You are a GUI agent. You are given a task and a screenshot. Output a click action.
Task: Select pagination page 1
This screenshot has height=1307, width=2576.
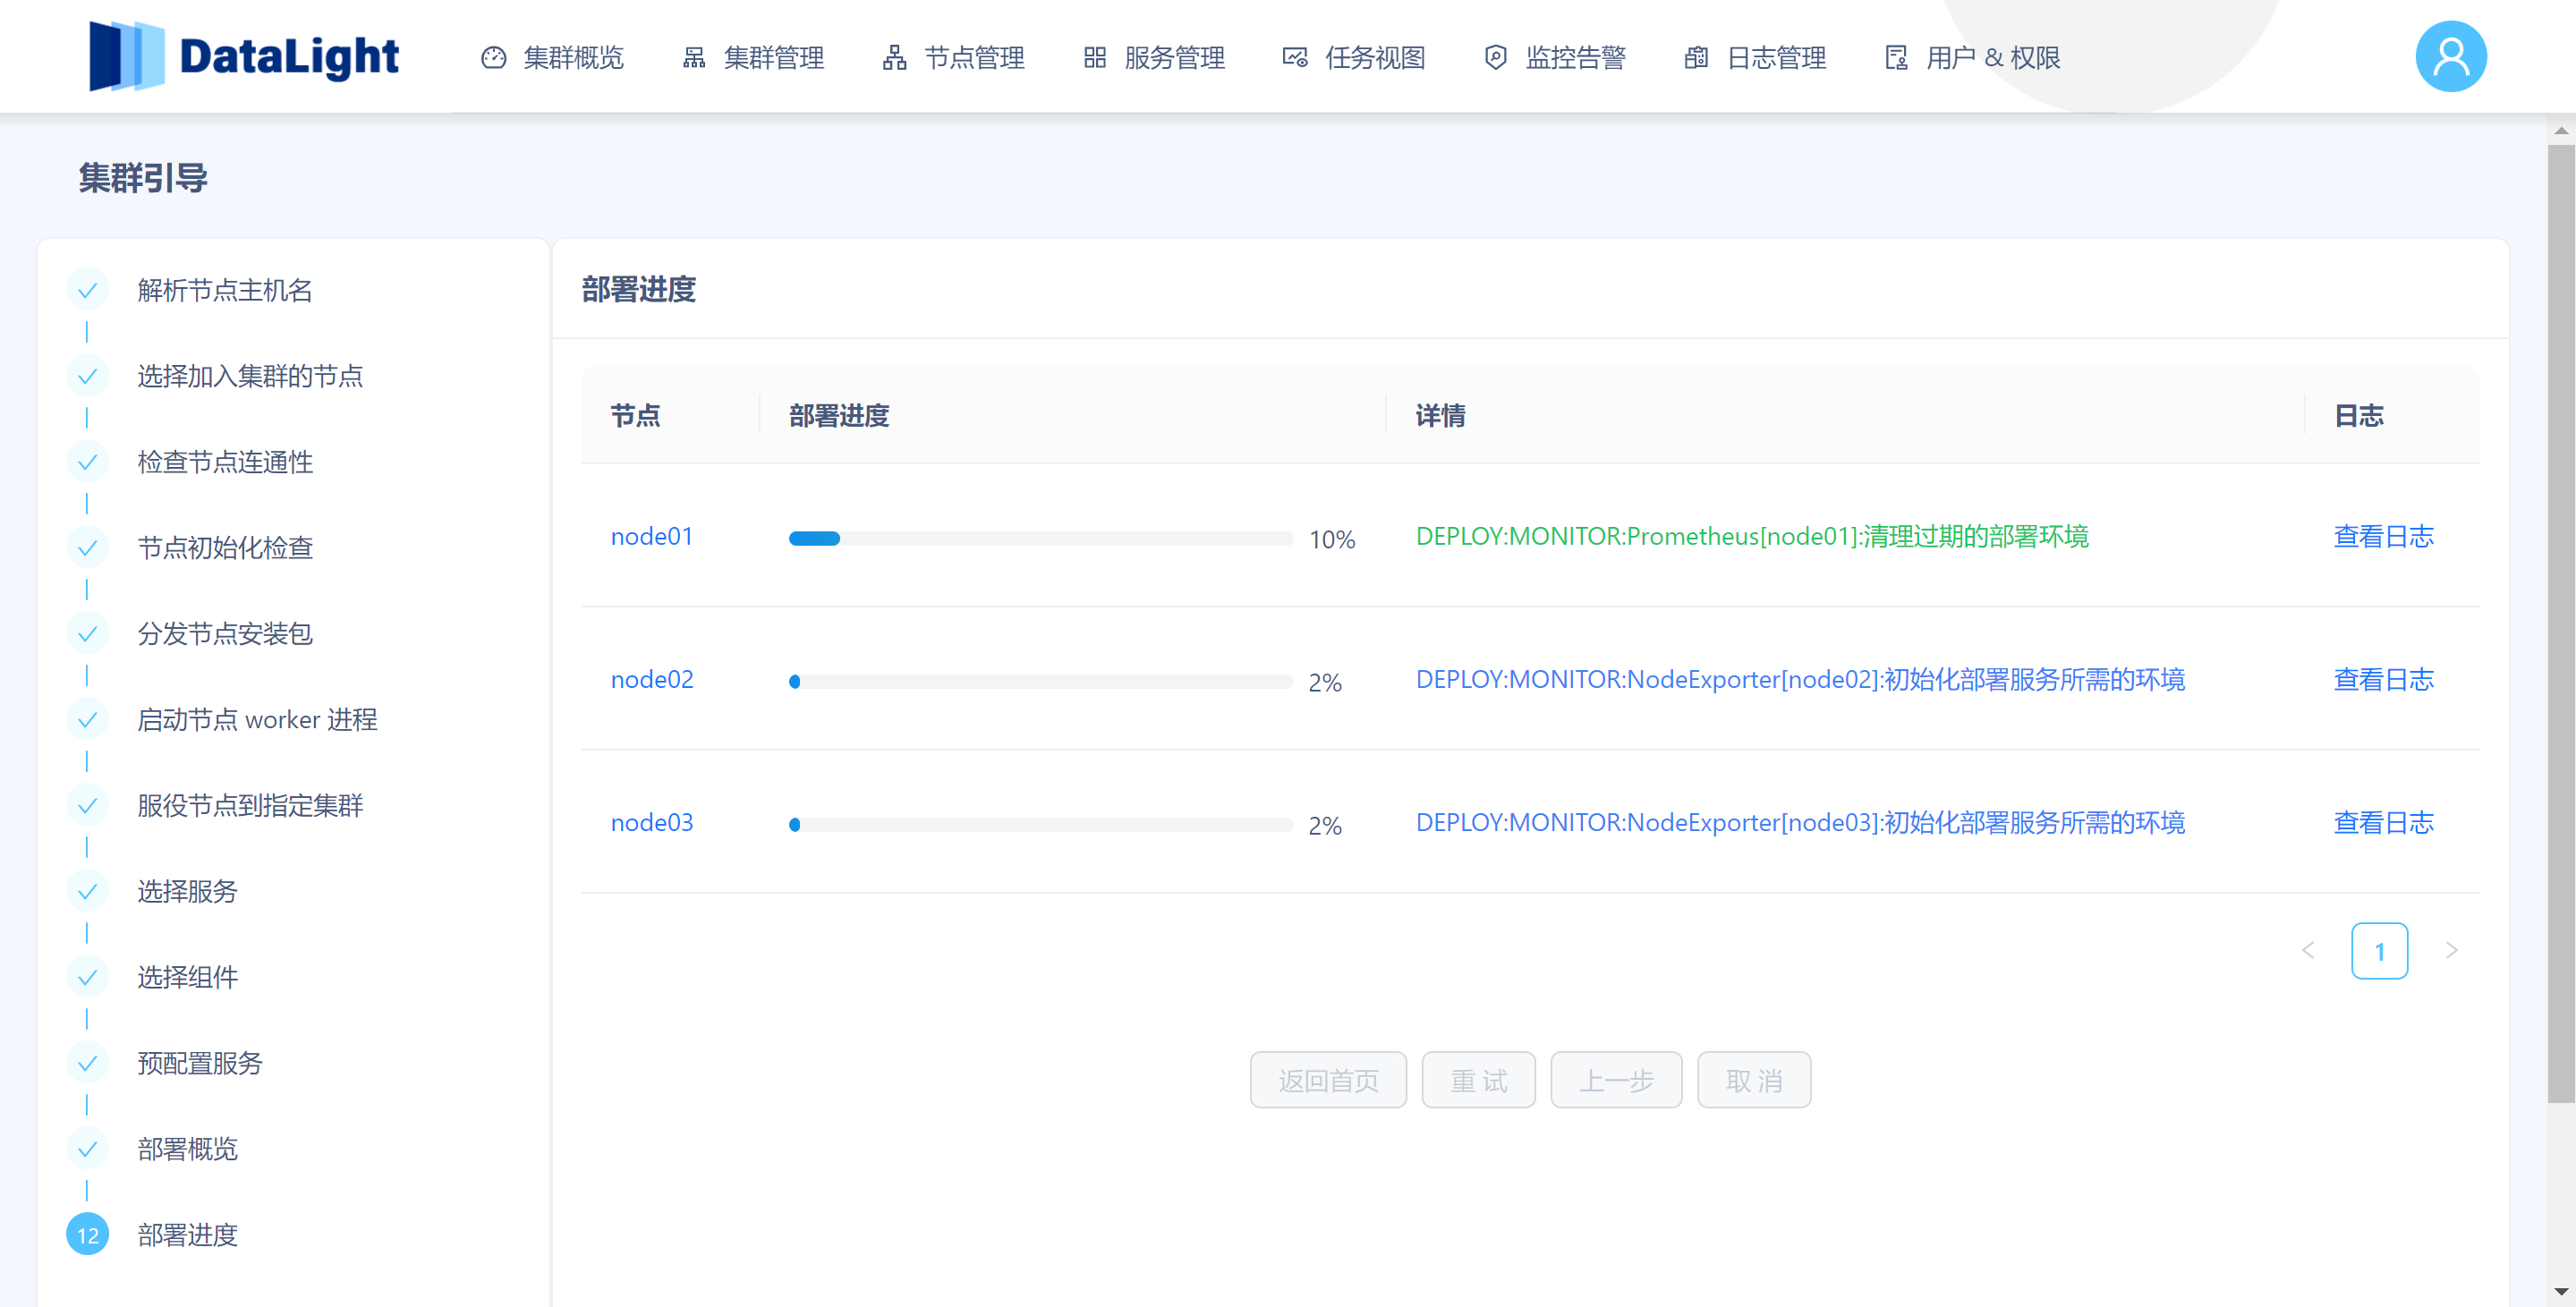click(x=2379, y=951)
